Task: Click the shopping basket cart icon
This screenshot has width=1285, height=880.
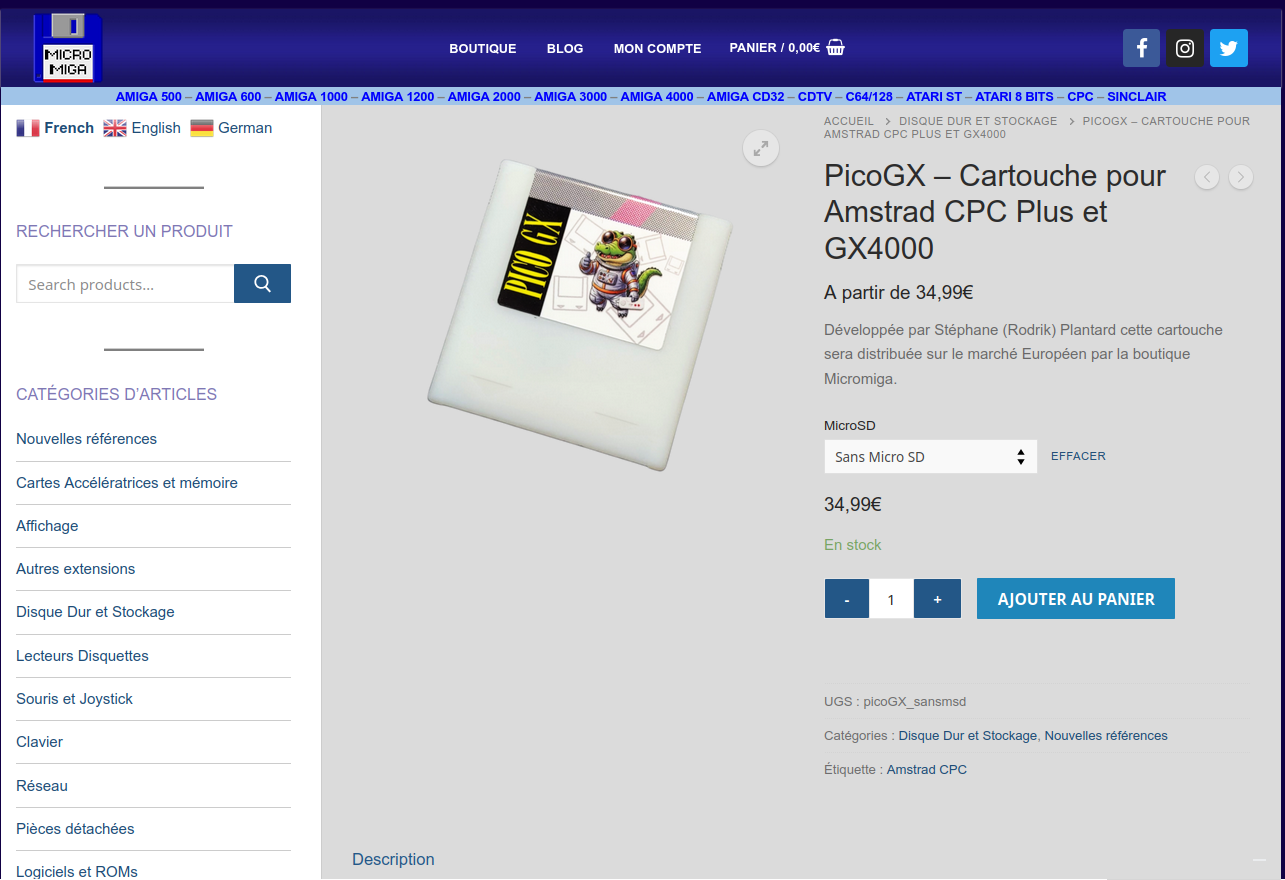Action: (x=836, y=47)
